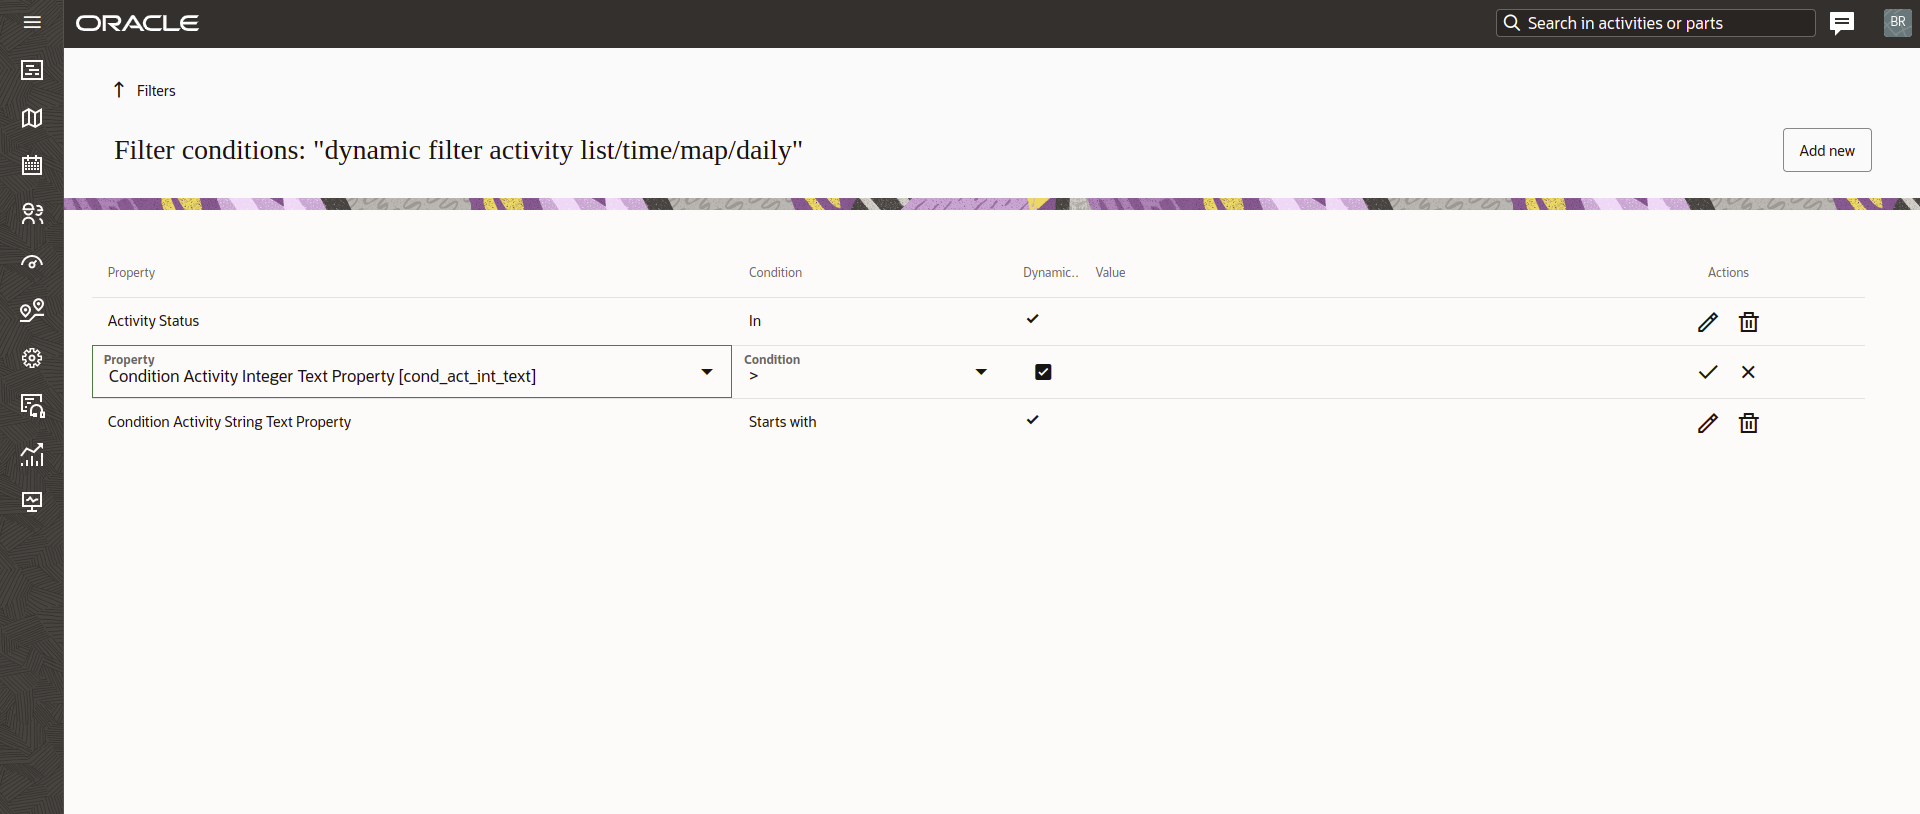
Task: Open the resources people icon in sidebar
Action: tap(32, 214)
